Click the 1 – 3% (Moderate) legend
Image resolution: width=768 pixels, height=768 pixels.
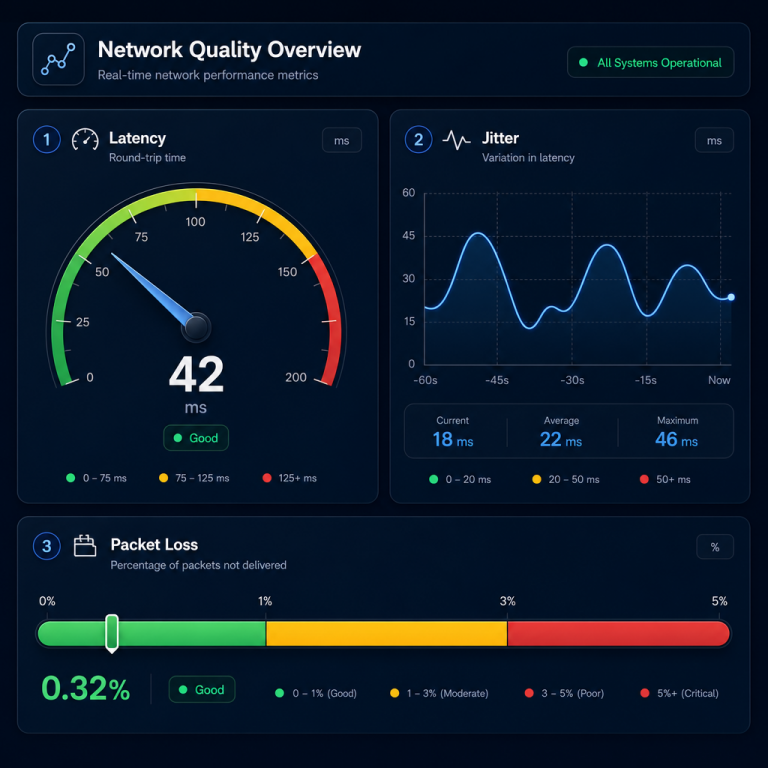[439, 694]
